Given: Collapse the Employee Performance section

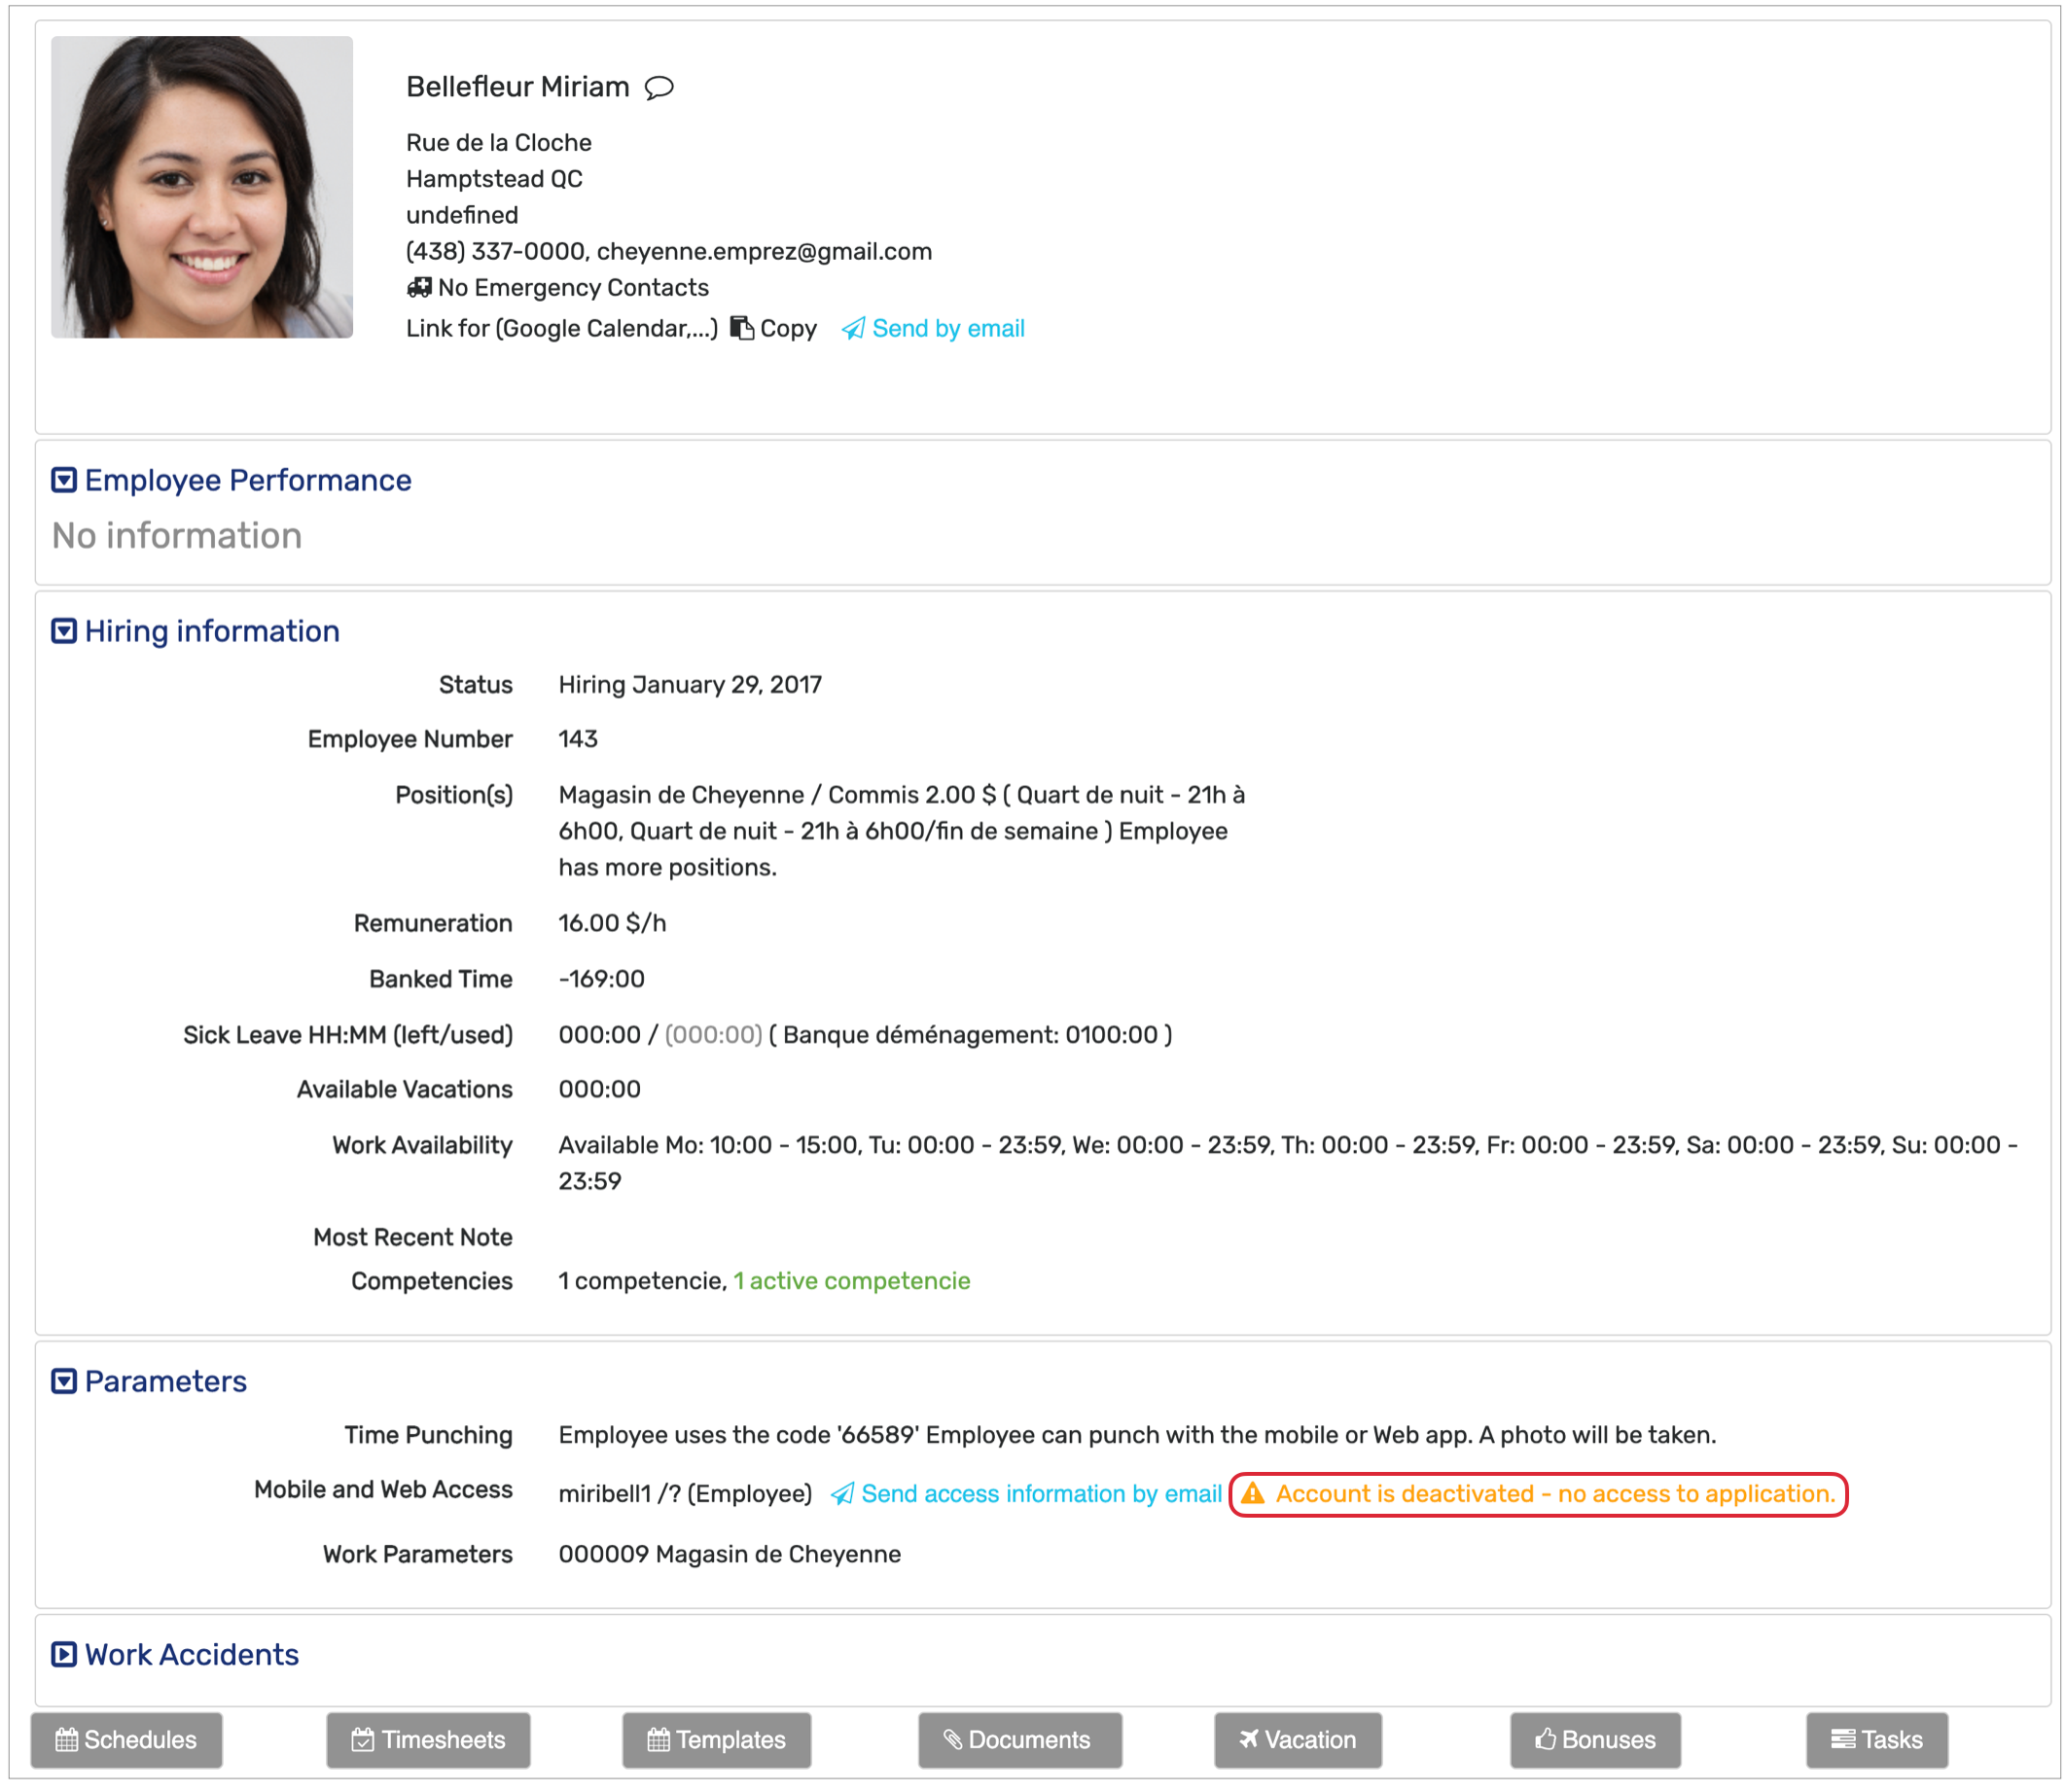Looking at the screenshot, I should [x=64, y=480].
